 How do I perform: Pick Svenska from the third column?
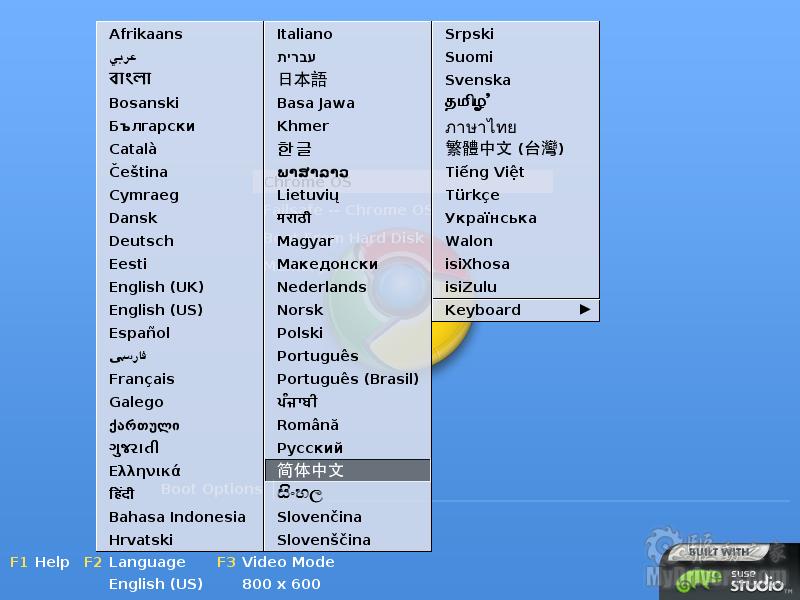click(x=477, y=80)
